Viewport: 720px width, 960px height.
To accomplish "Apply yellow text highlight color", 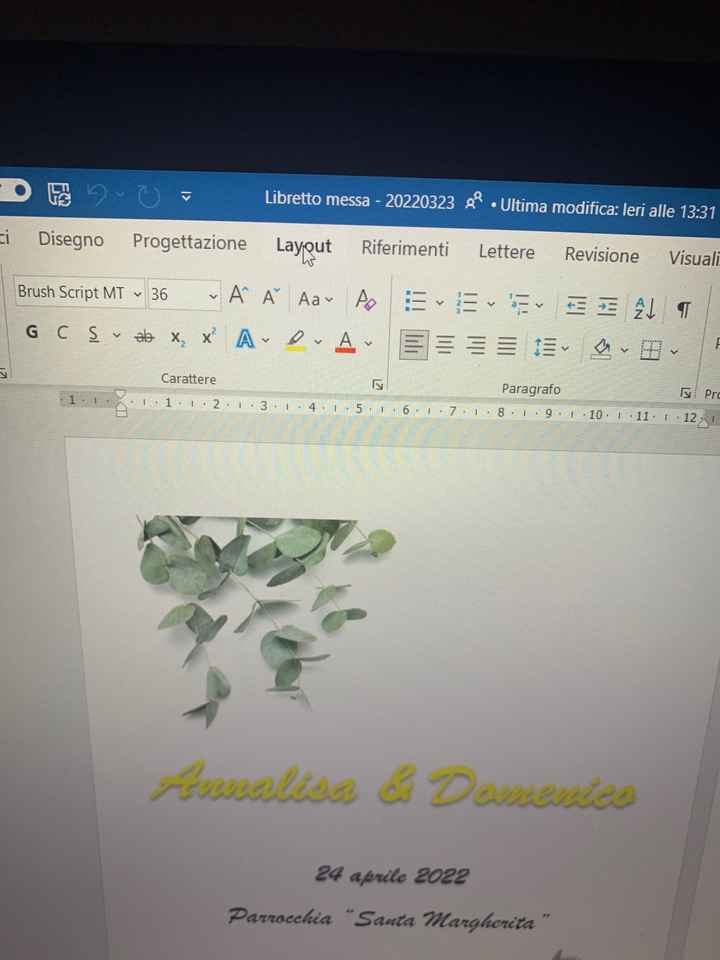I will (x=296, y=341).
